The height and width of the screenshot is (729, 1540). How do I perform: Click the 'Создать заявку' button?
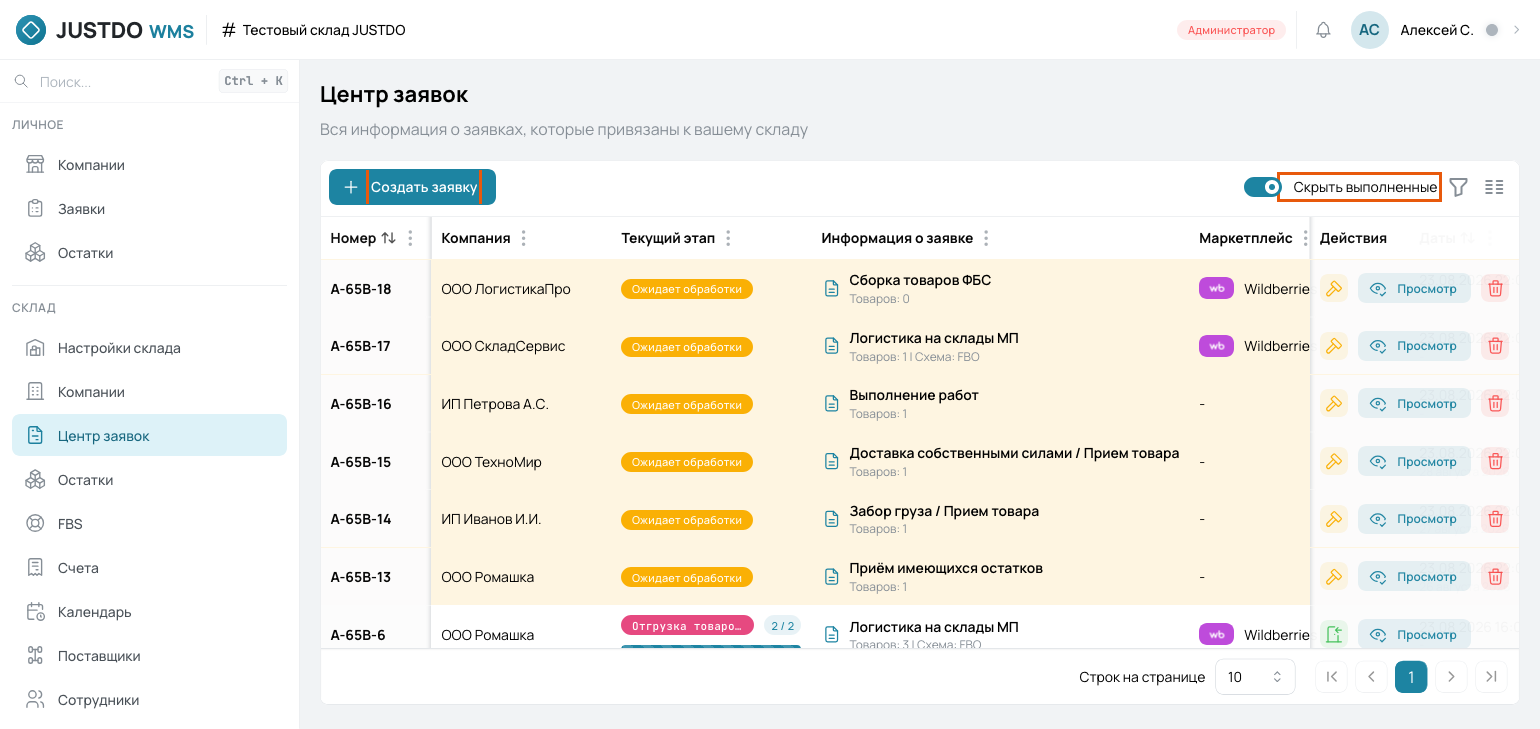point(412,187)
